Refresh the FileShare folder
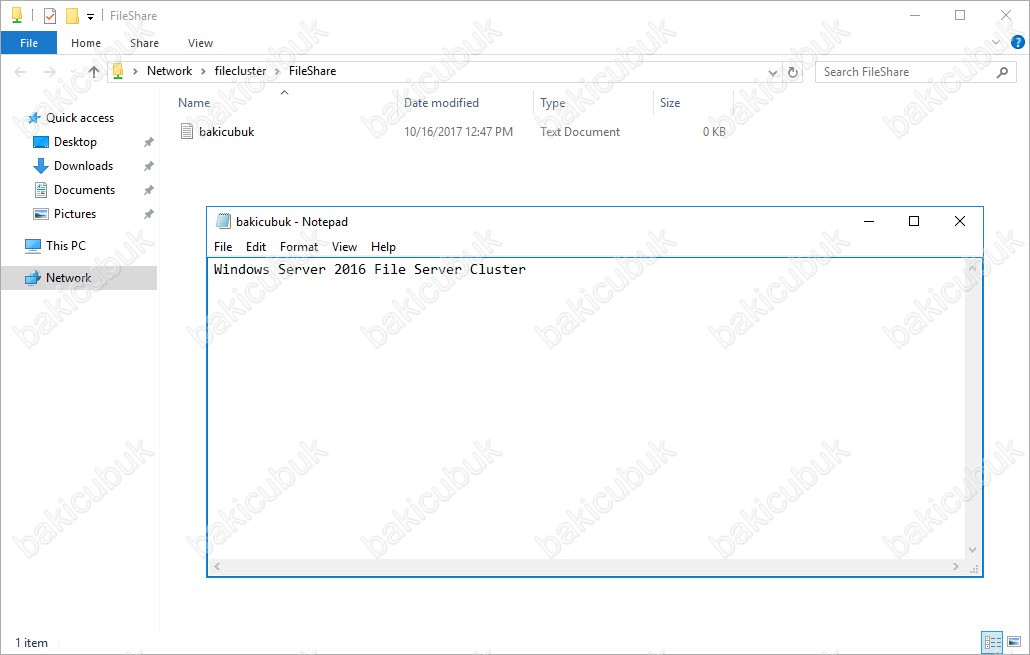The image size is (1030, 655). coord(793,72)
